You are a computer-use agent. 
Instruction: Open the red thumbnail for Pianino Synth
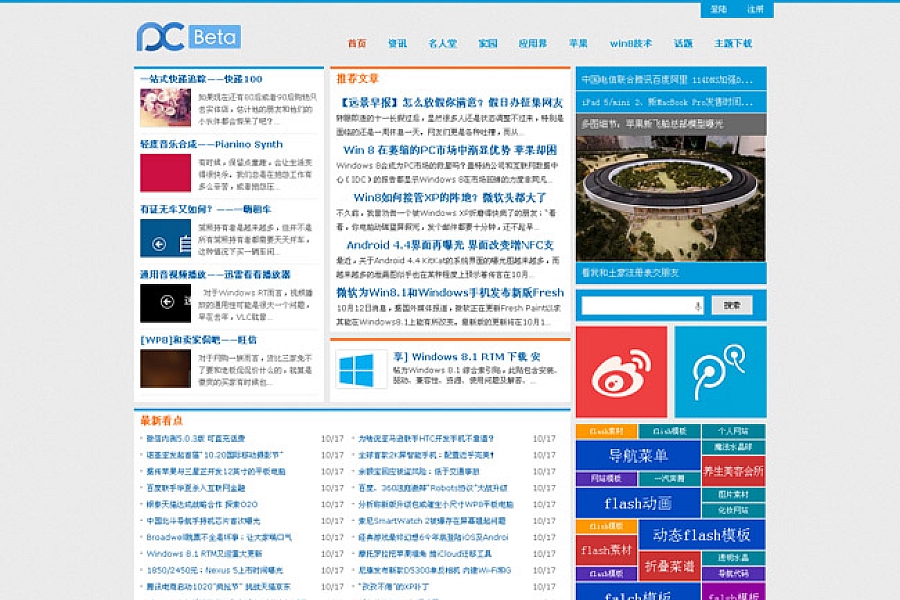165,173
